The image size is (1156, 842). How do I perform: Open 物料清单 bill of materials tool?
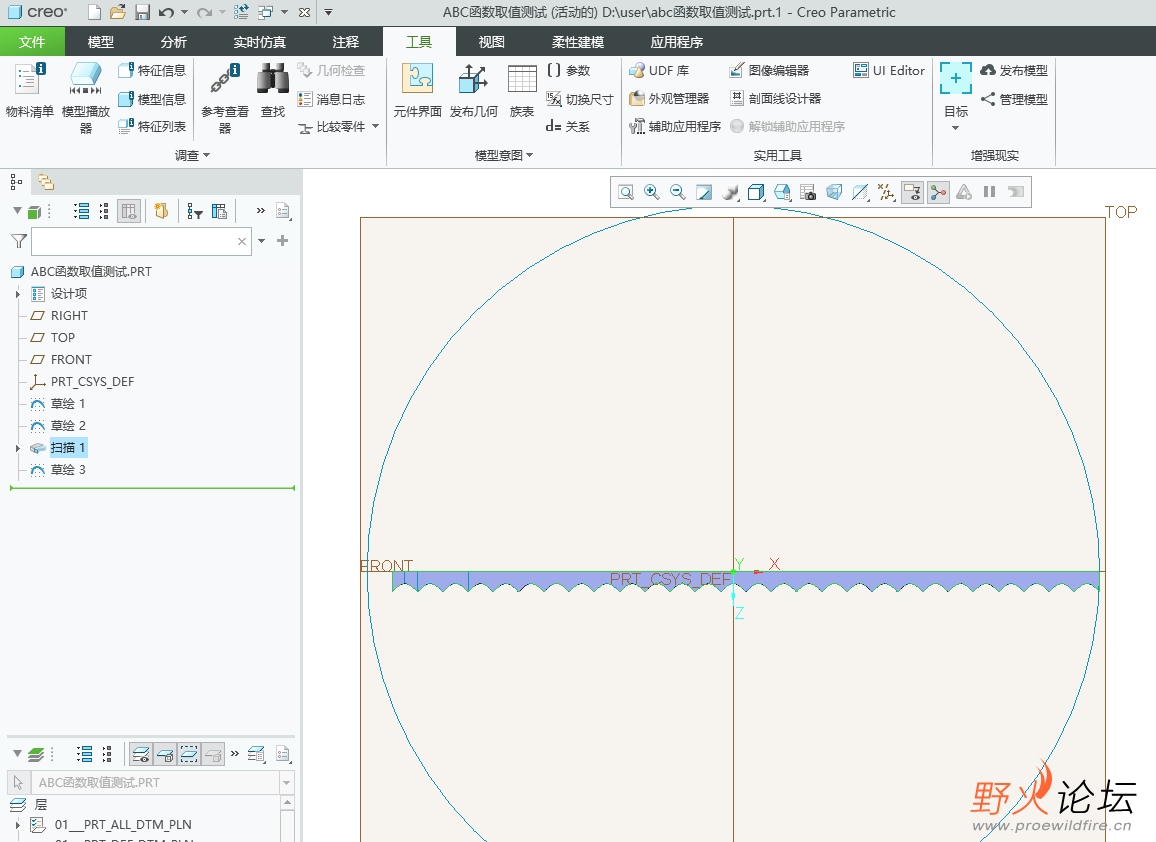click(29, 90)
